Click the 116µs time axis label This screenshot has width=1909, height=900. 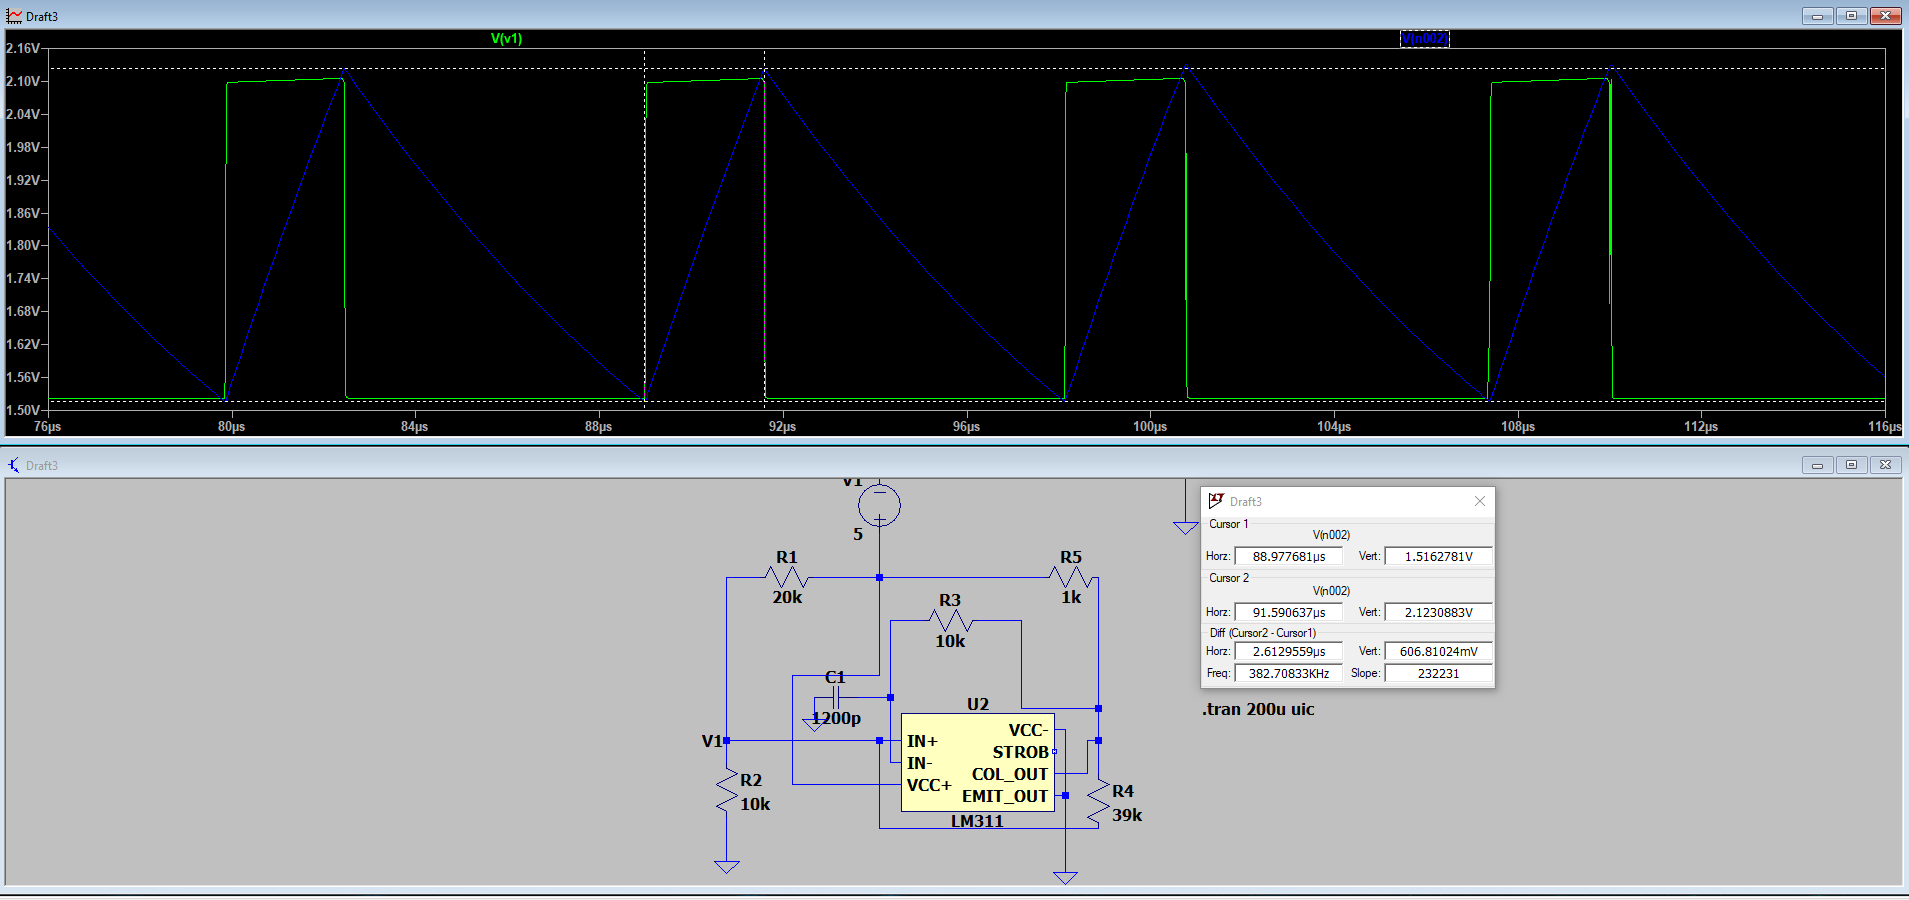click(1885, 427)
